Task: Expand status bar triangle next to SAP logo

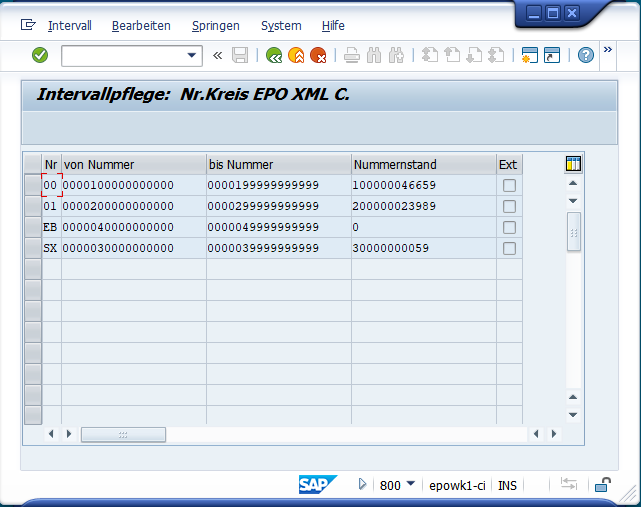Action: point(362,485)
